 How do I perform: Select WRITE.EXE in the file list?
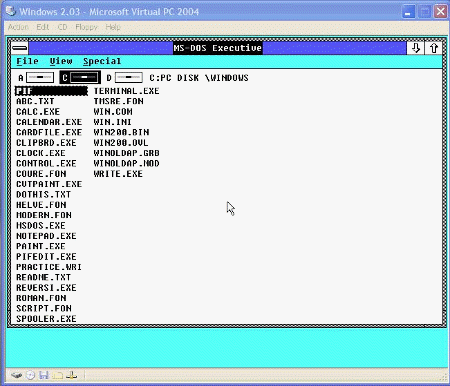(118, 174)
